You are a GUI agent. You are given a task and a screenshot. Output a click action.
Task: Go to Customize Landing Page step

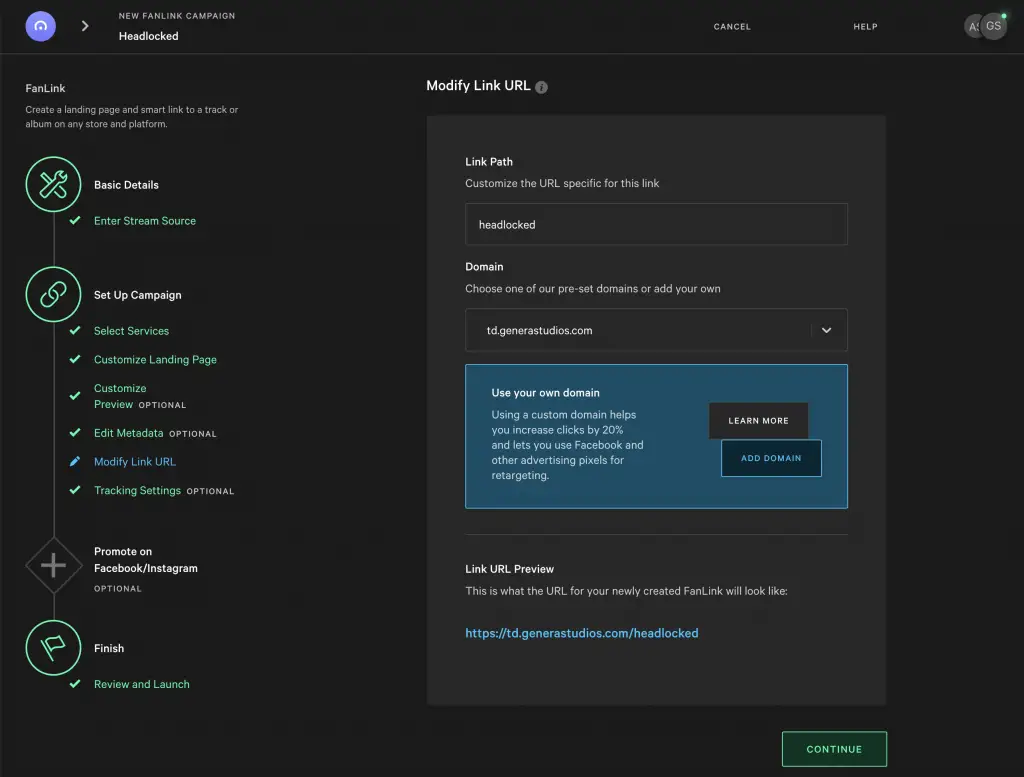click(155, 360)
